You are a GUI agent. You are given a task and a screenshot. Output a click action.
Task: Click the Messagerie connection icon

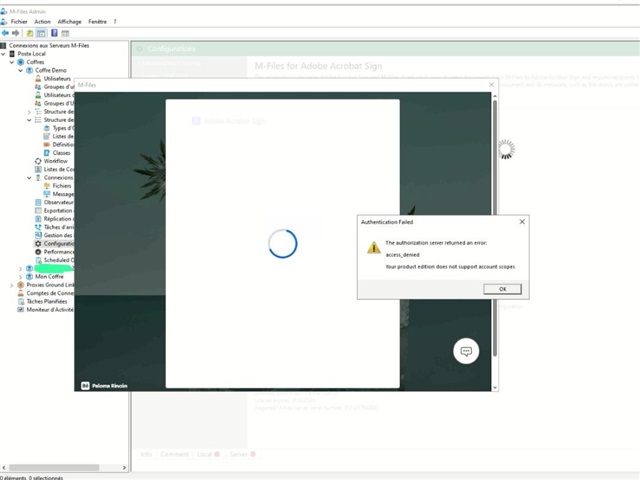click(47, 194)
